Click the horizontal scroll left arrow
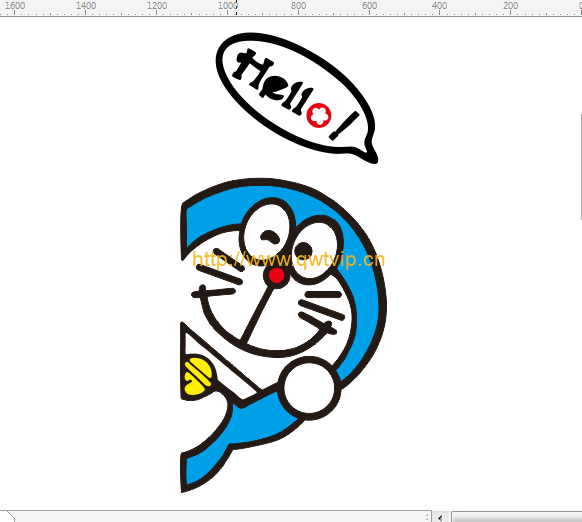The width and height of the screenshot is (582, 522). pos(440,517)
